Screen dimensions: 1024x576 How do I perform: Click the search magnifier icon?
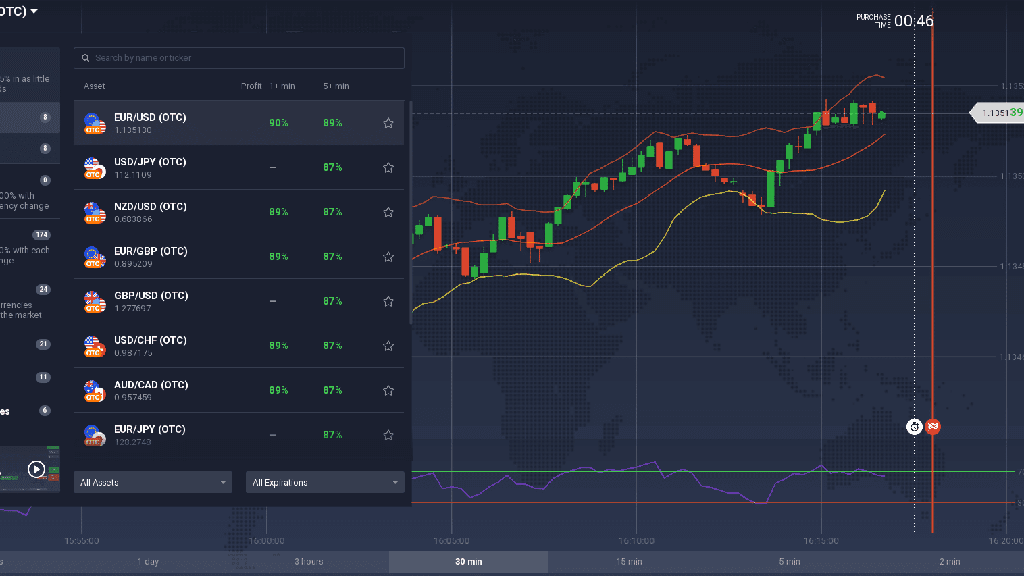click(x=86, y=58)
